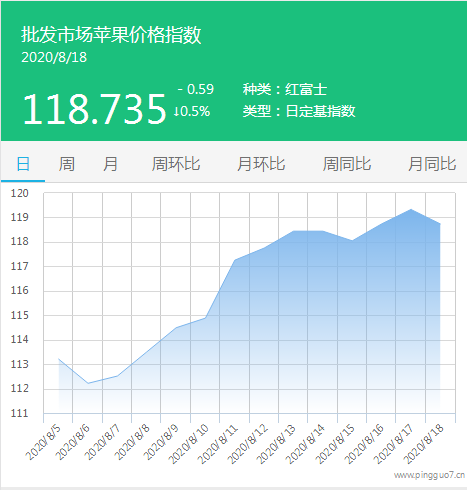Click the 2020/8/11 x-axis date label
Viewport: 467px width, 490px height.
tap(218, 444)
